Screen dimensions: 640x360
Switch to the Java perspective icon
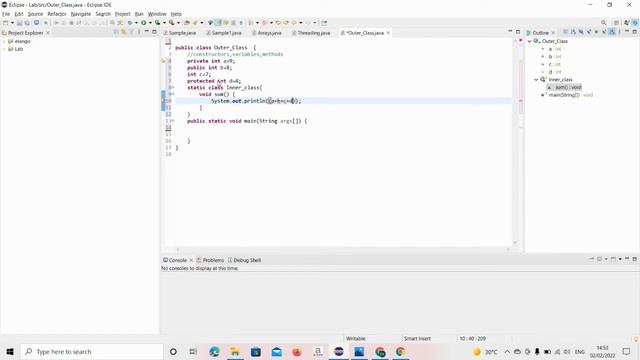[x=627, y=23]
